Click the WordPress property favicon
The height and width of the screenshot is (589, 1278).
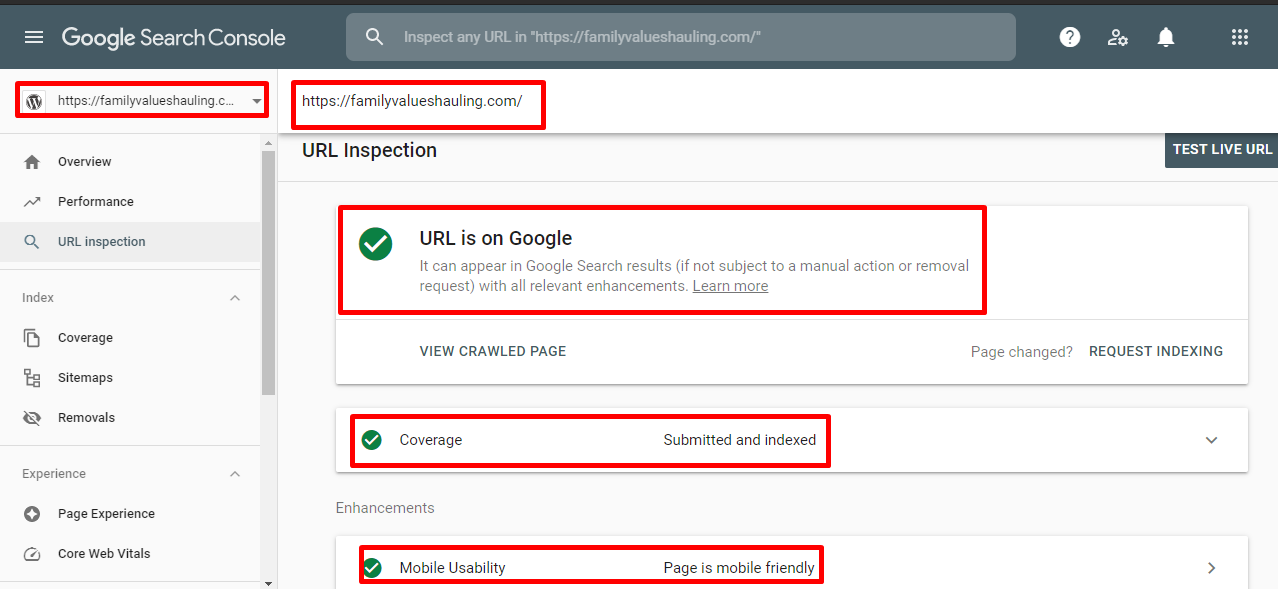35,101
